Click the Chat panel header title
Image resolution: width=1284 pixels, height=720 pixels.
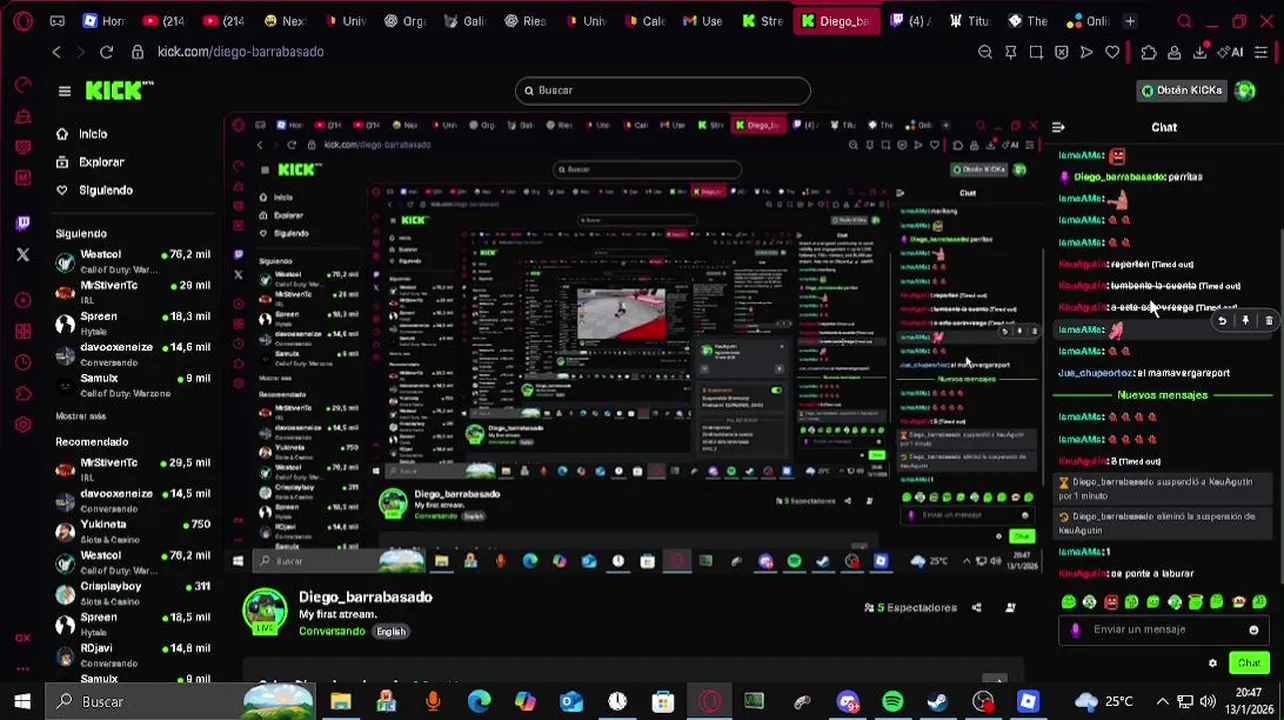[1164, 127]
